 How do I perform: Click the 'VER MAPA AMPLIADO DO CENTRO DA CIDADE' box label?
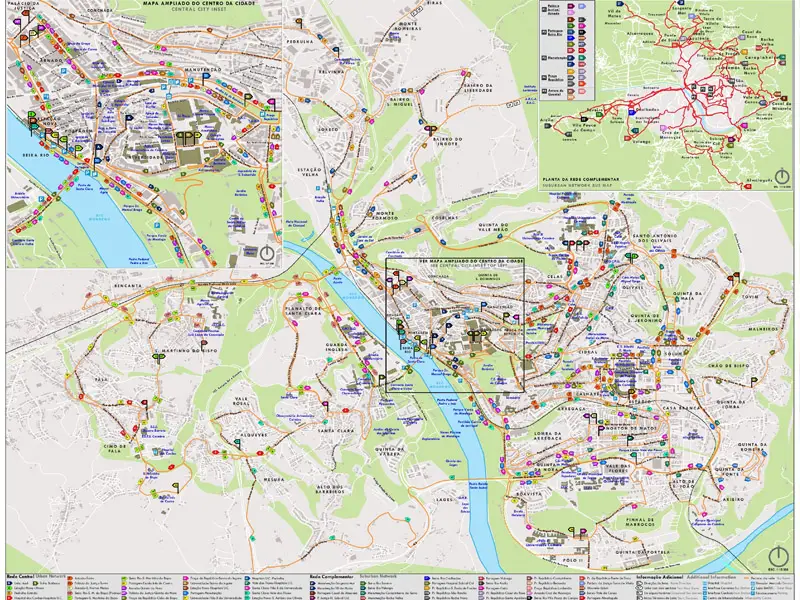coord(470,261)
